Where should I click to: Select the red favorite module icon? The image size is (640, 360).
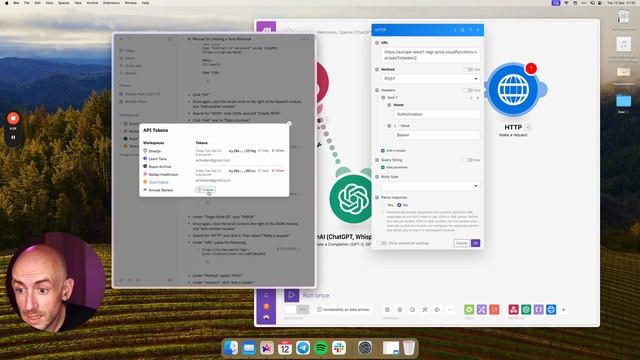click(513, 309)
